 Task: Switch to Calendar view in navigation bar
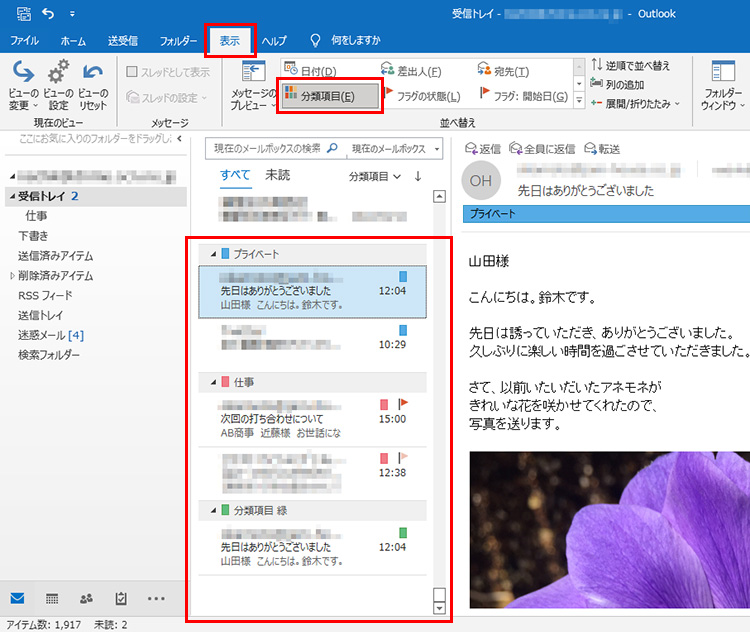52,598
